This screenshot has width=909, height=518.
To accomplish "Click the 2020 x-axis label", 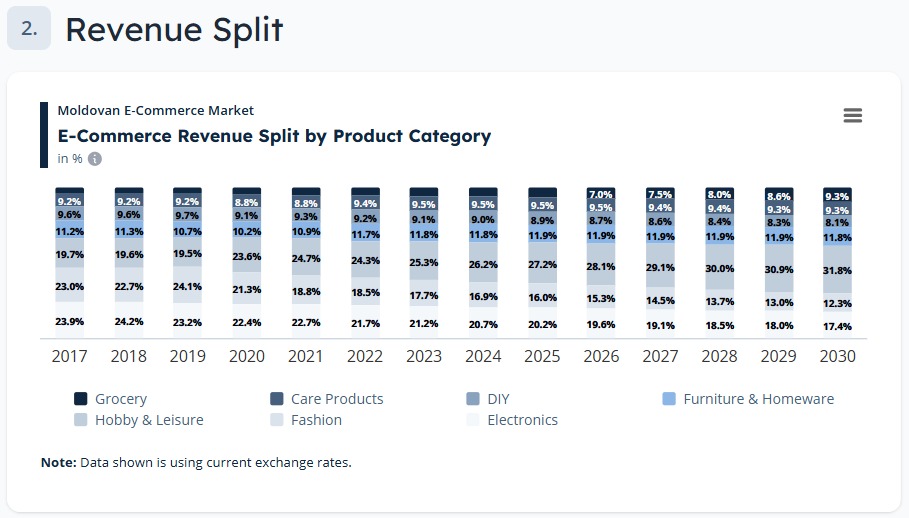I will click(247, 356).
